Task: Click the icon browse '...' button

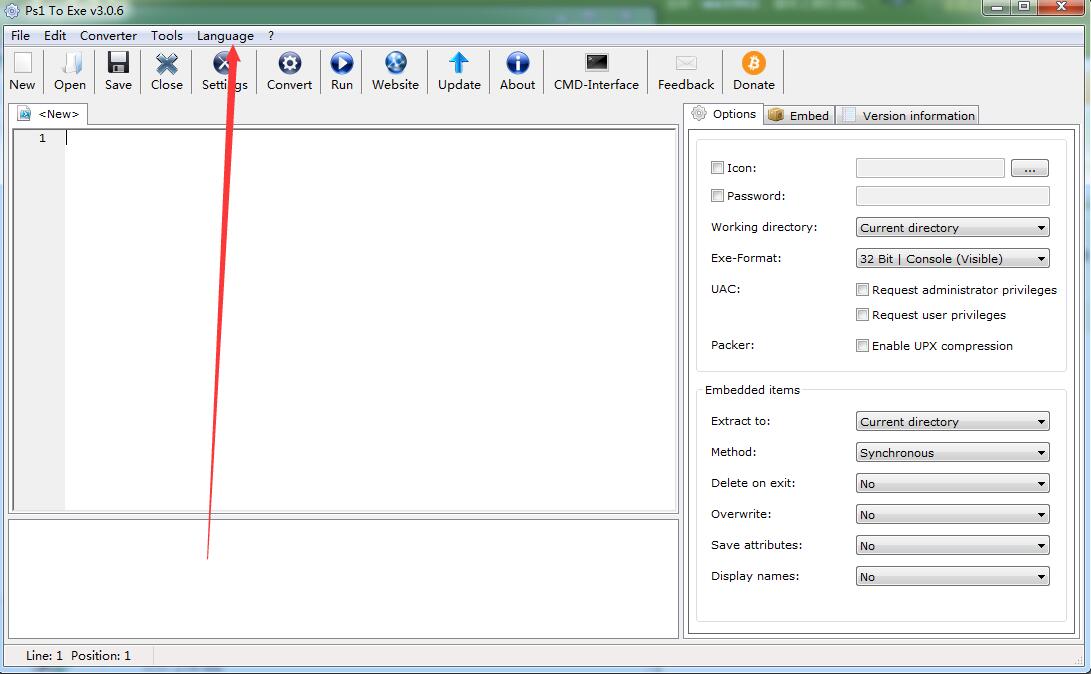Action: (x=1029, y=169)
